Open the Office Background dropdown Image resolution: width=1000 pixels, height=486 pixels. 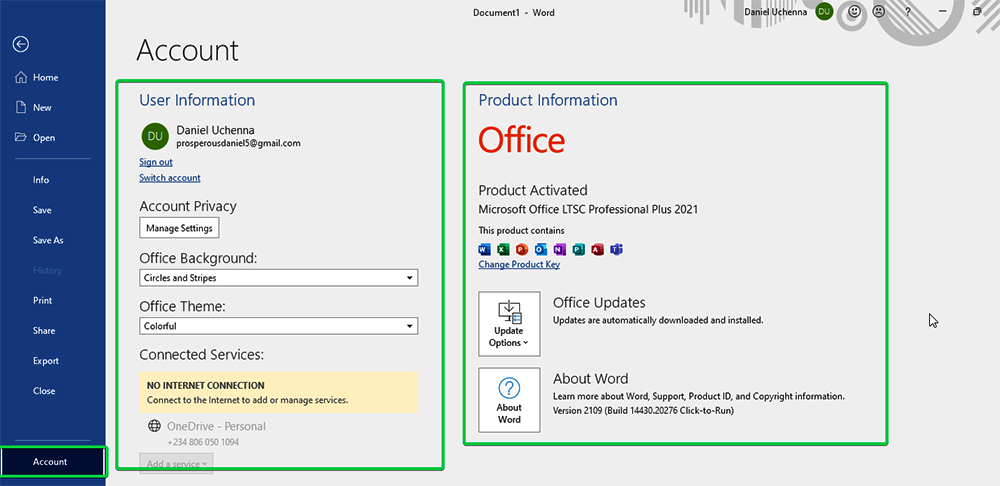(278, 278)
